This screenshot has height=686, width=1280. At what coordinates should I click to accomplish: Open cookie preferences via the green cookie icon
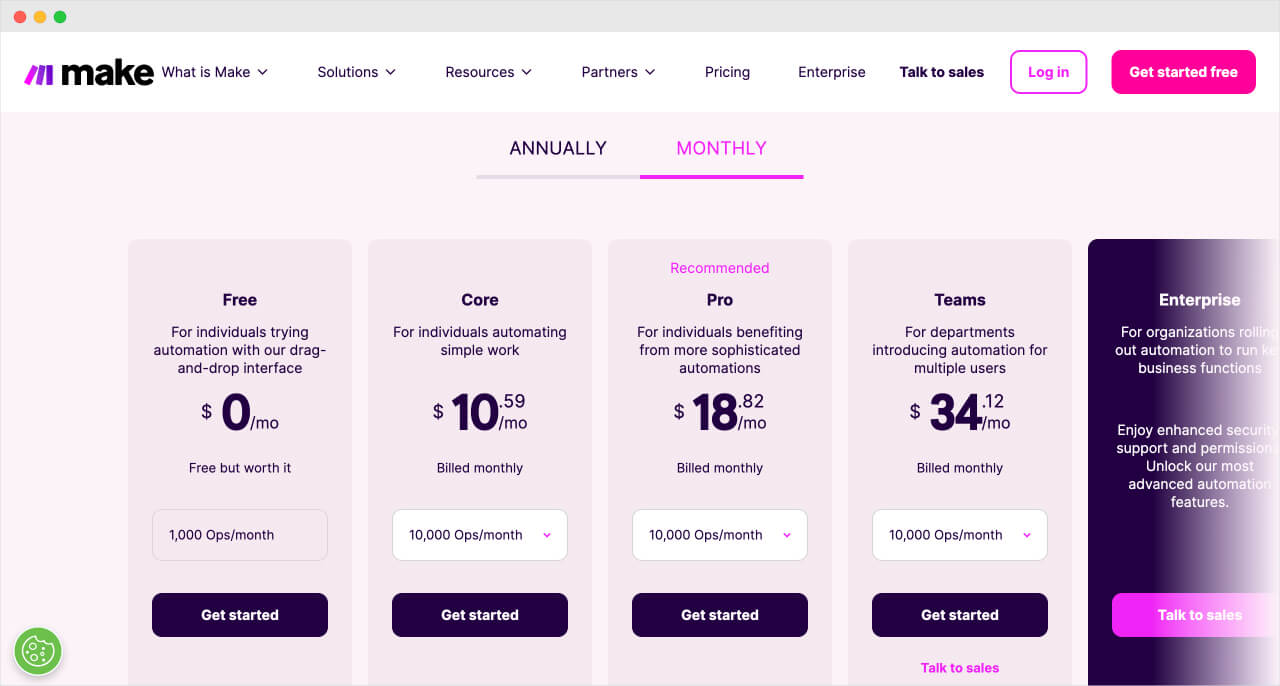tap(38, 651)
